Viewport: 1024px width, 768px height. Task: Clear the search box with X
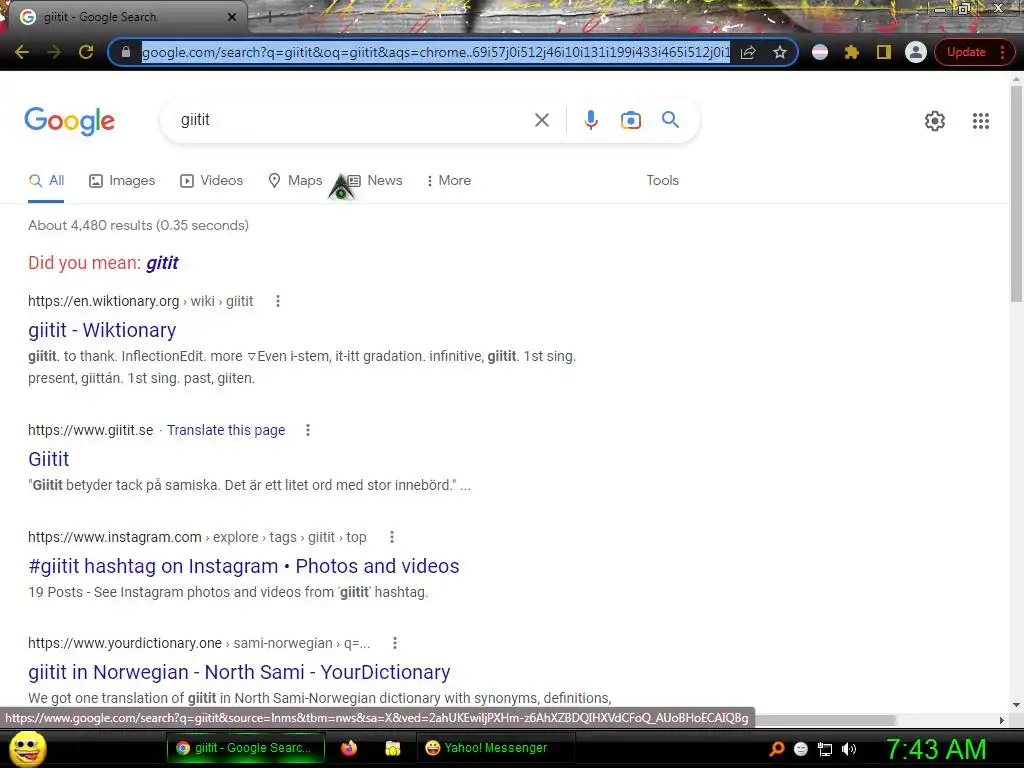[541, 120]
